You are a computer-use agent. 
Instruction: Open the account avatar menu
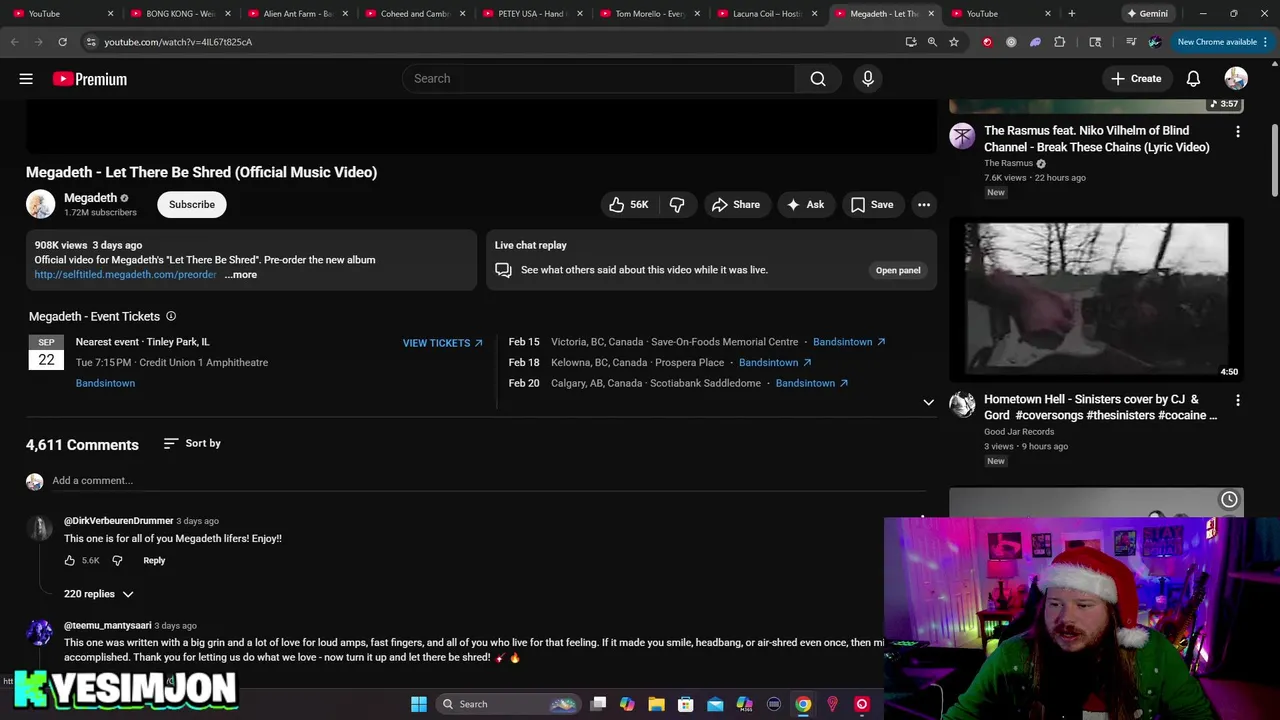tap(1236, 79)
